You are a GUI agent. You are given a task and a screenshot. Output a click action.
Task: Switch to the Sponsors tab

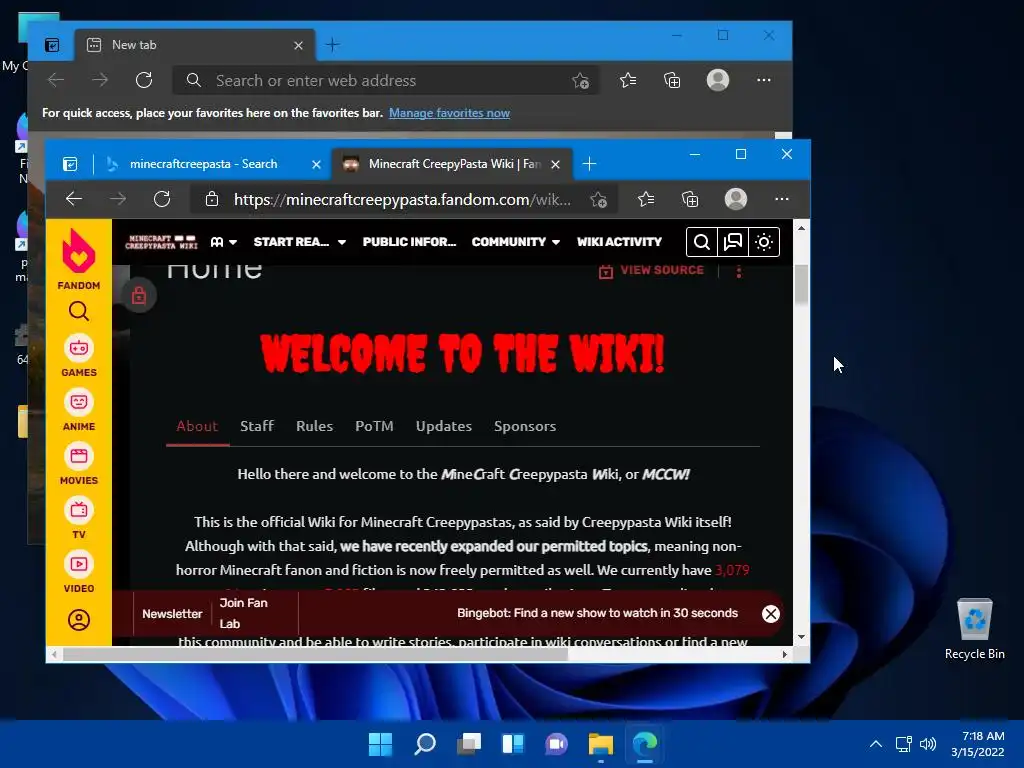[525, 426]
